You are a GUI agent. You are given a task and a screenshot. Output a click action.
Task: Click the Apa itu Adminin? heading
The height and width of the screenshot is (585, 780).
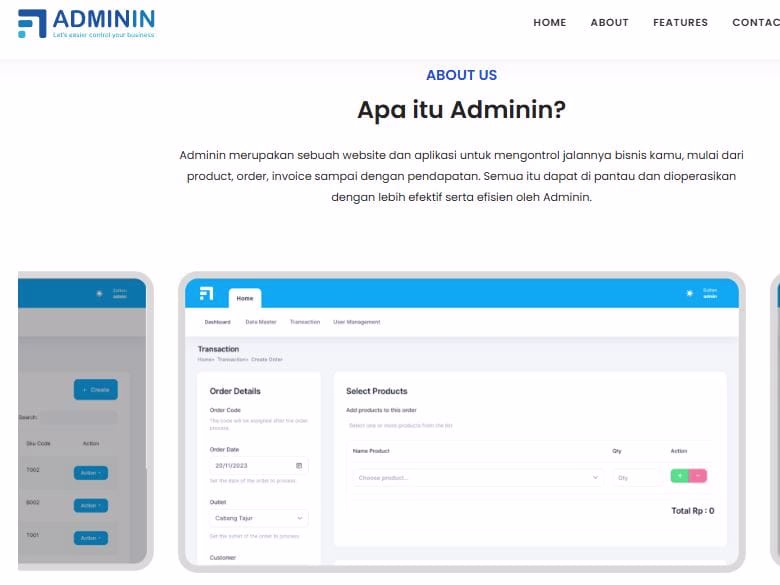(462, 110)
